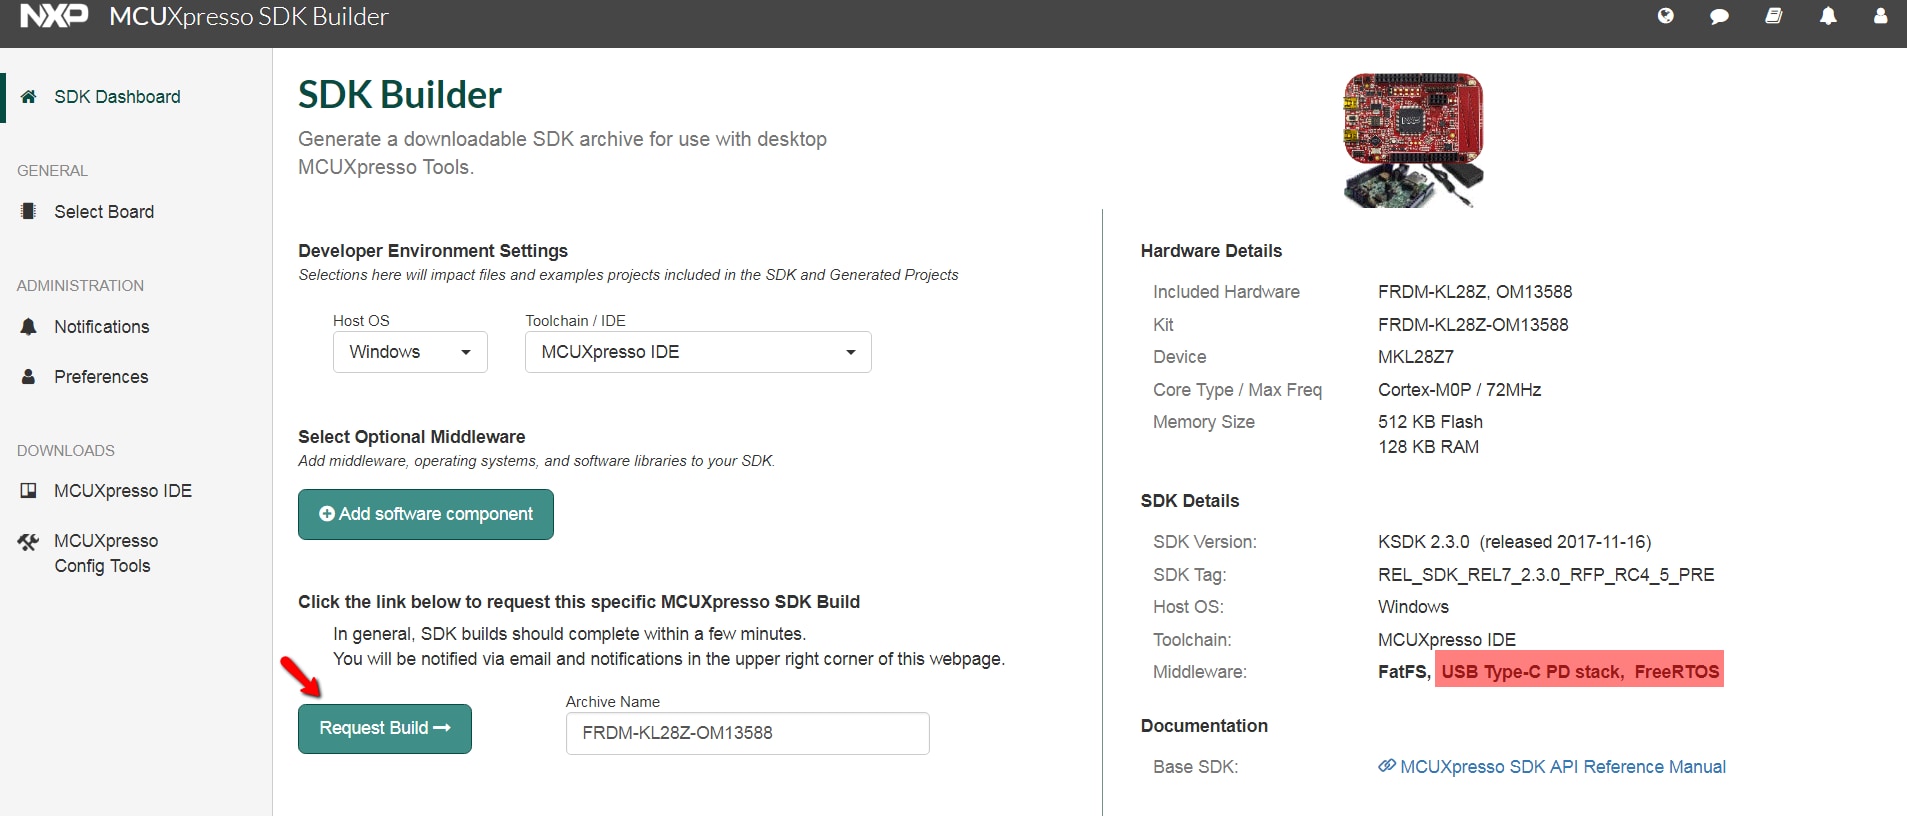Click the FRDM-KL28Z board thumbnail image
The image size is (1907, 816).
[x=1413, y=139]
